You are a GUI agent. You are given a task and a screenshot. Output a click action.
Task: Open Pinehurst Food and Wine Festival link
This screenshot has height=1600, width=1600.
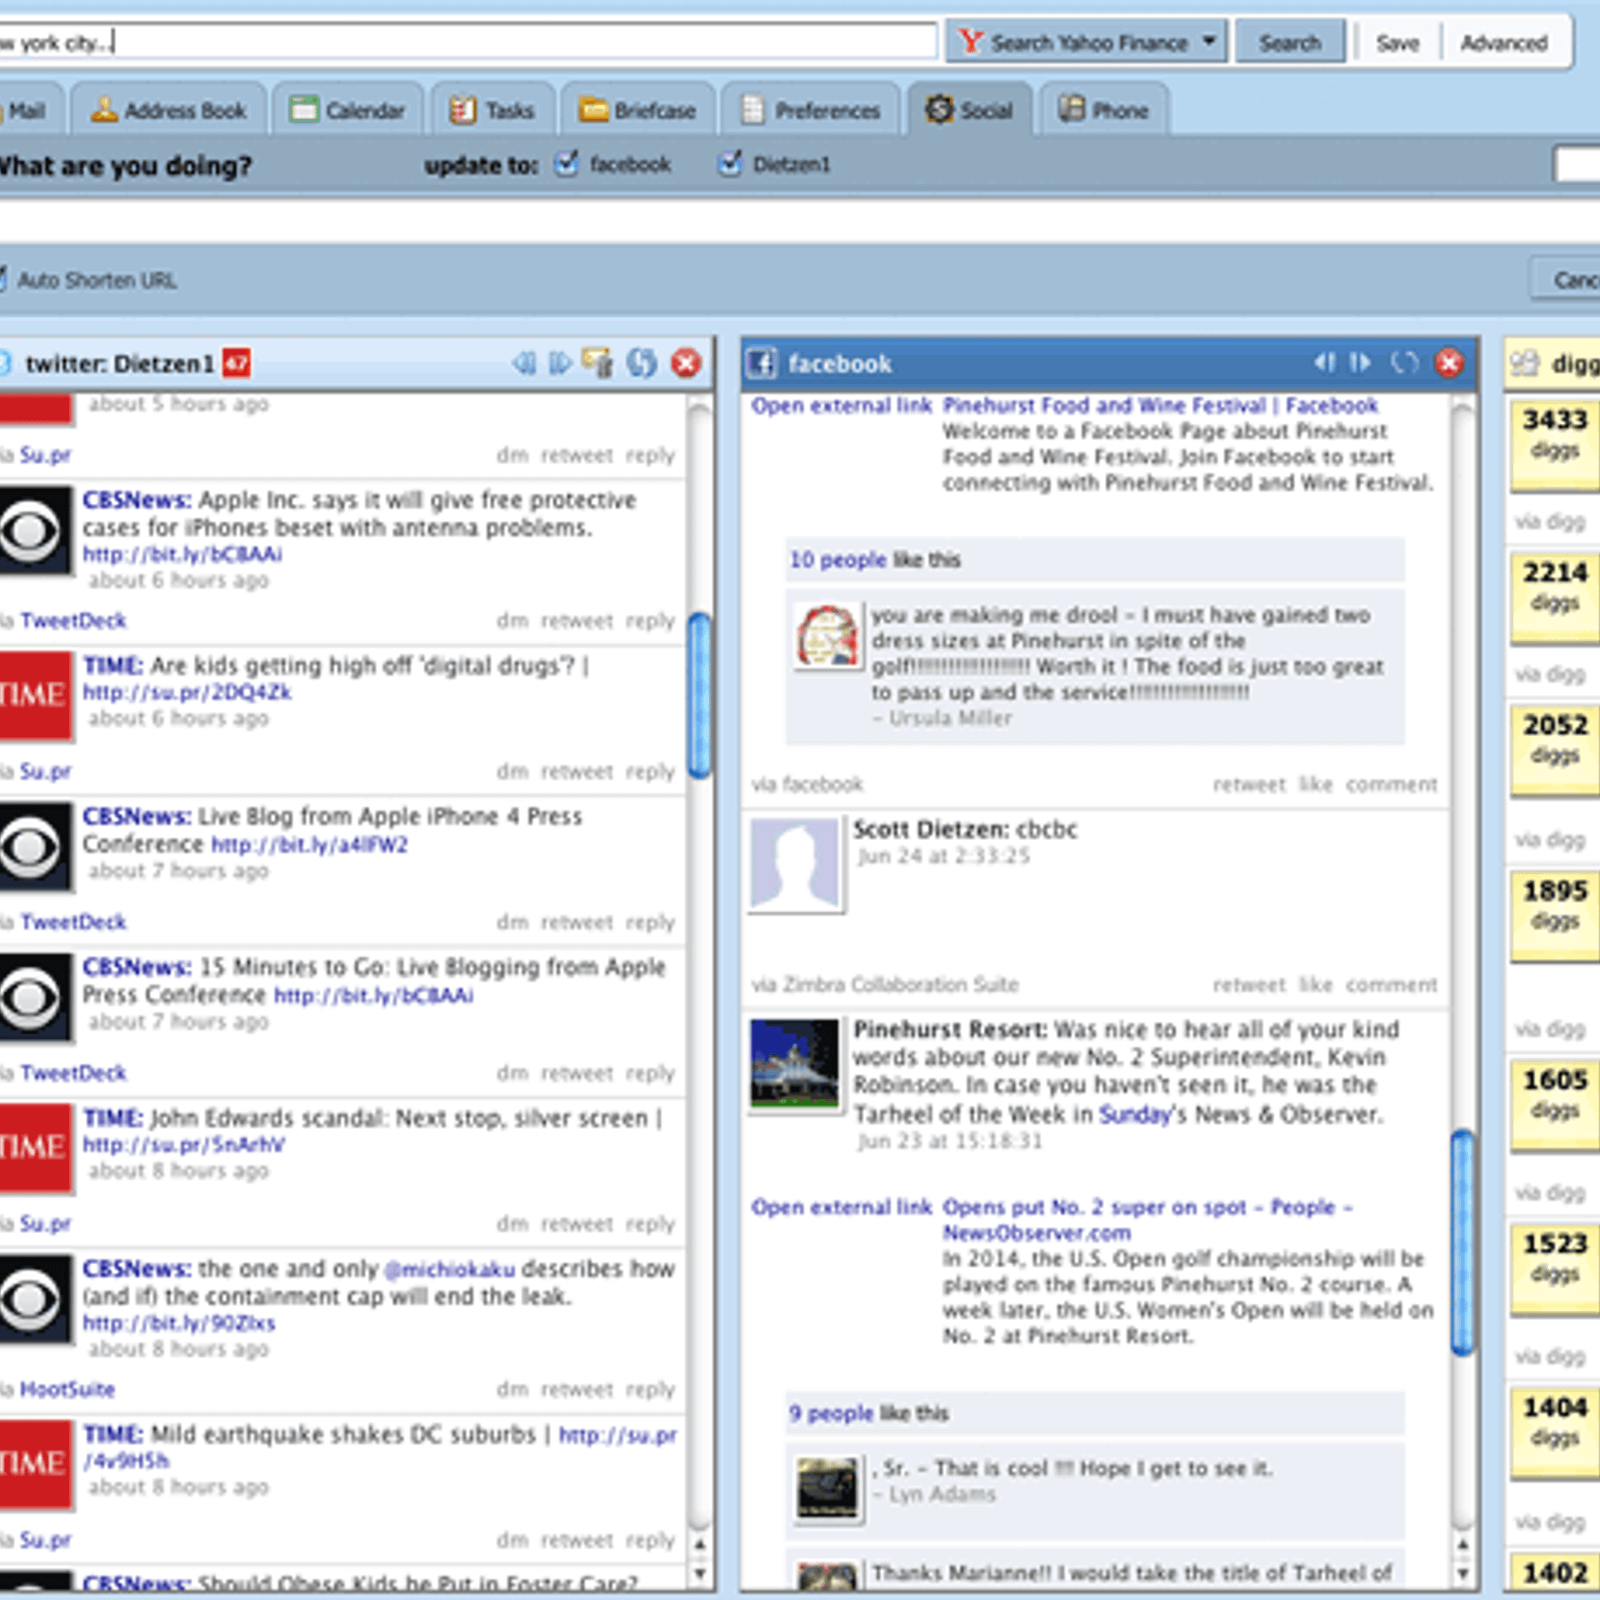click(x=1160, y=405)
